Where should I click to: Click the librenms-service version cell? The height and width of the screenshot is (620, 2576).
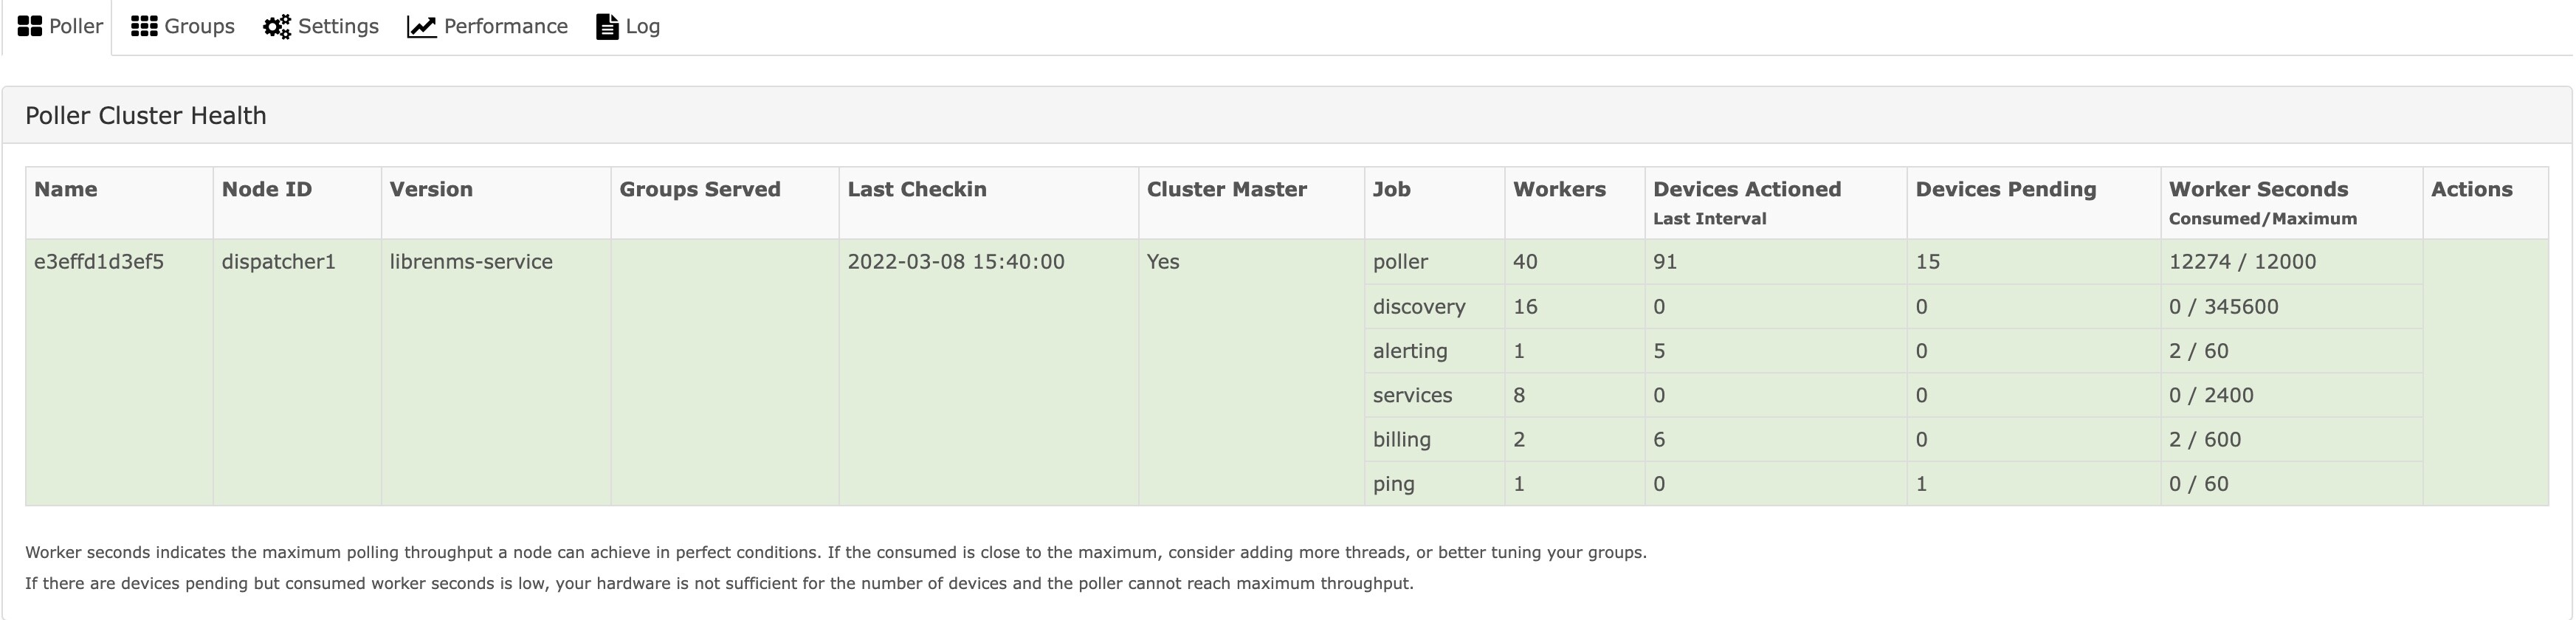(x=471, y=262)
